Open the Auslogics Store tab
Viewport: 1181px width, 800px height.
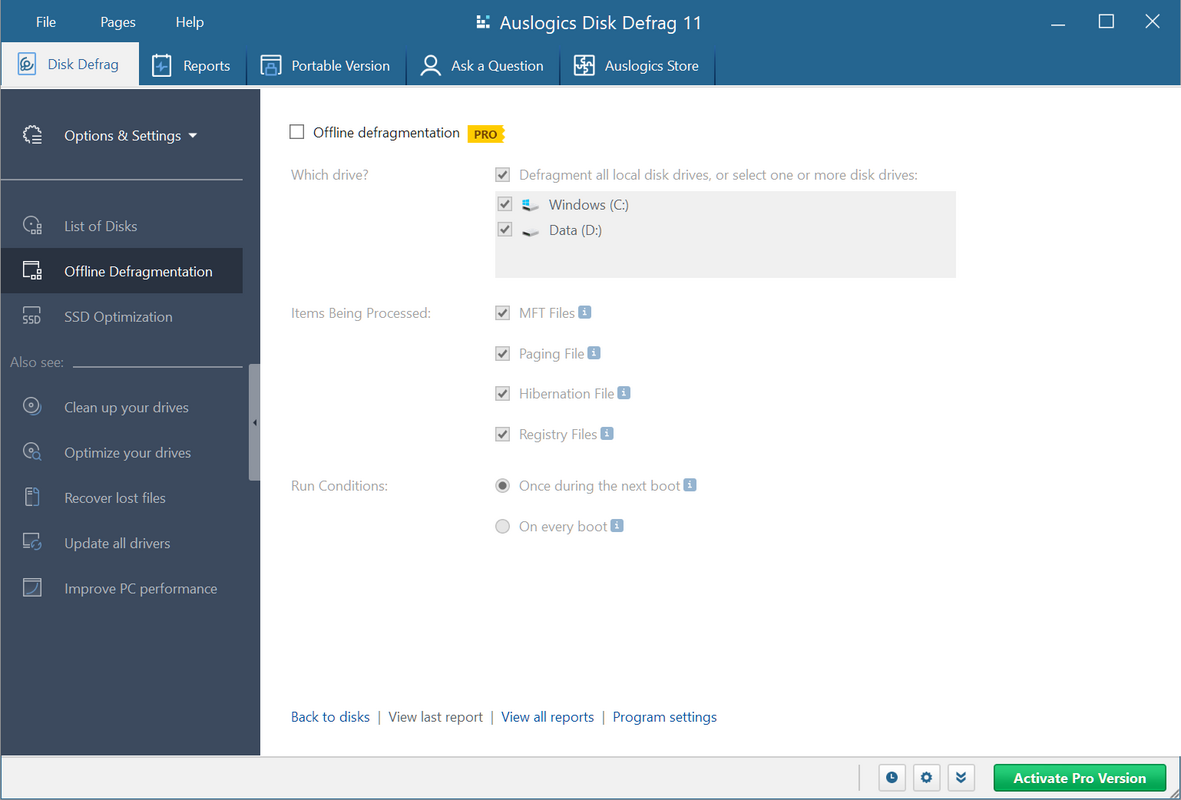[x=636, y=66]
